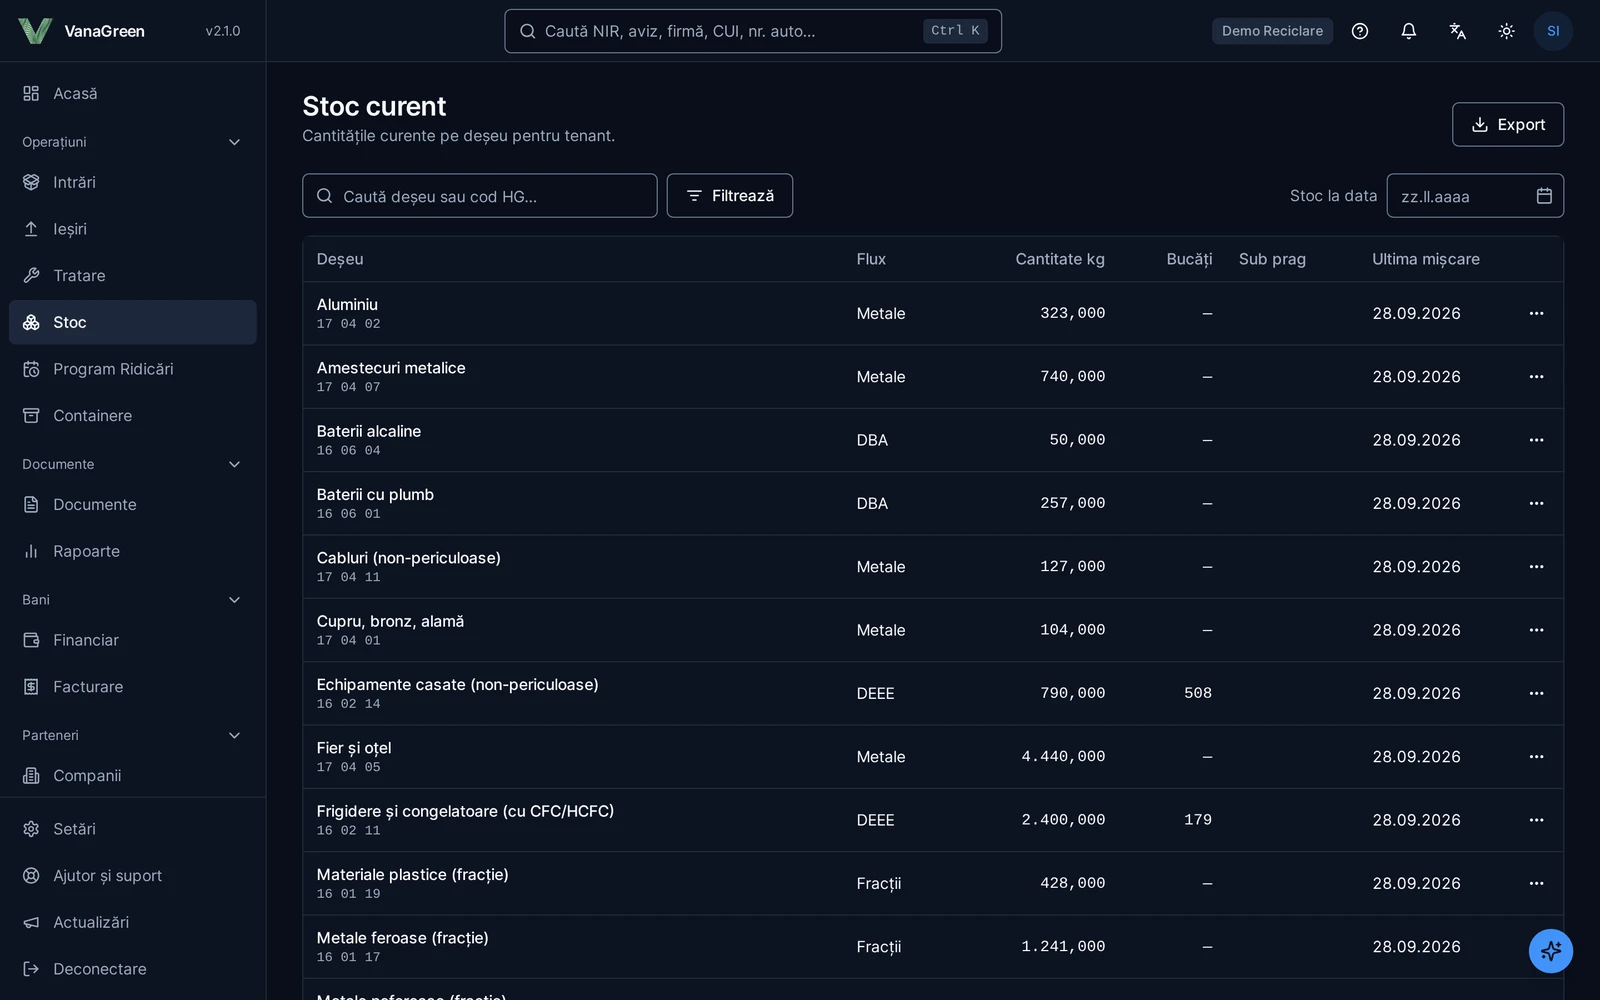The height and width of the screenshot is (1000, 1600).
Task: Navigate to Rapoarte page
Action: (132, 551)
